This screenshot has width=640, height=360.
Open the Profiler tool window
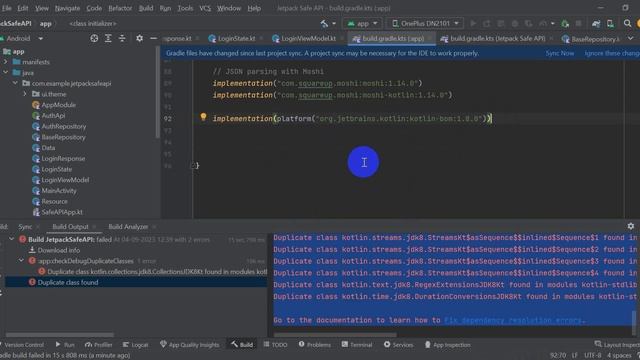coord(98,345)
